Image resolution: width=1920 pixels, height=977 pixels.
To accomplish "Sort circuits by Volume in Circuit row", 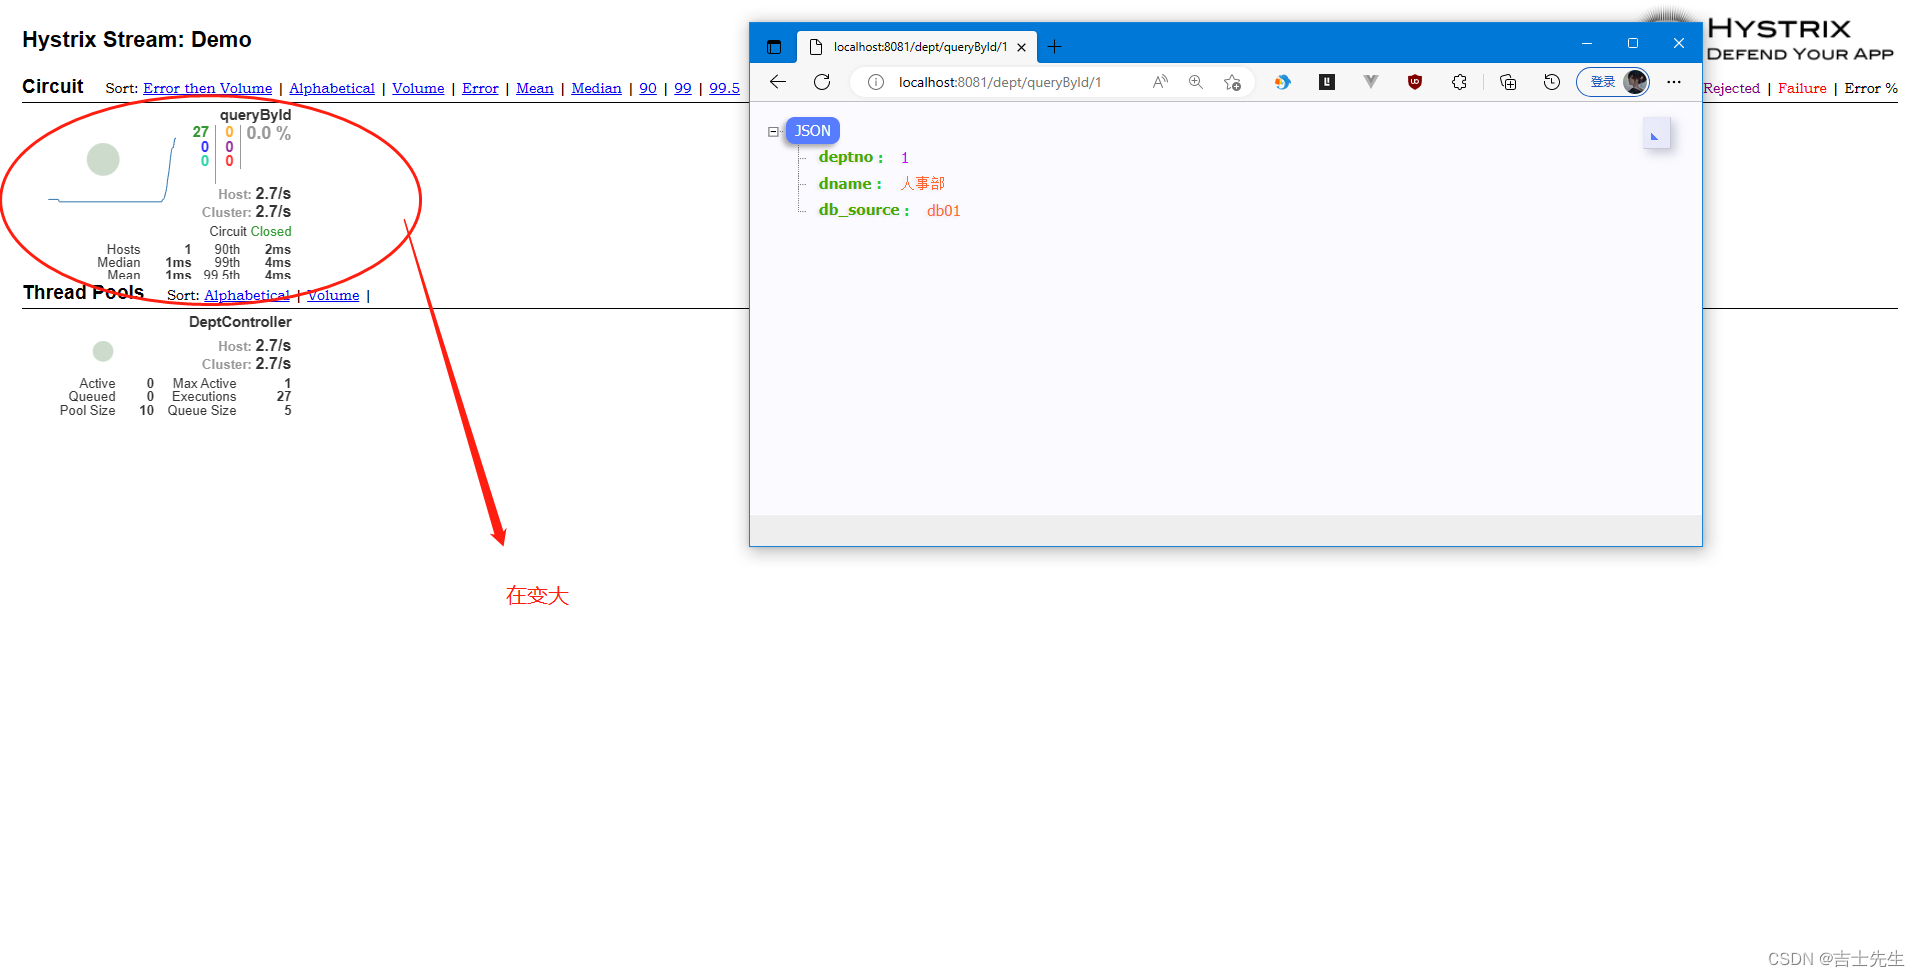I will point(418,88).
